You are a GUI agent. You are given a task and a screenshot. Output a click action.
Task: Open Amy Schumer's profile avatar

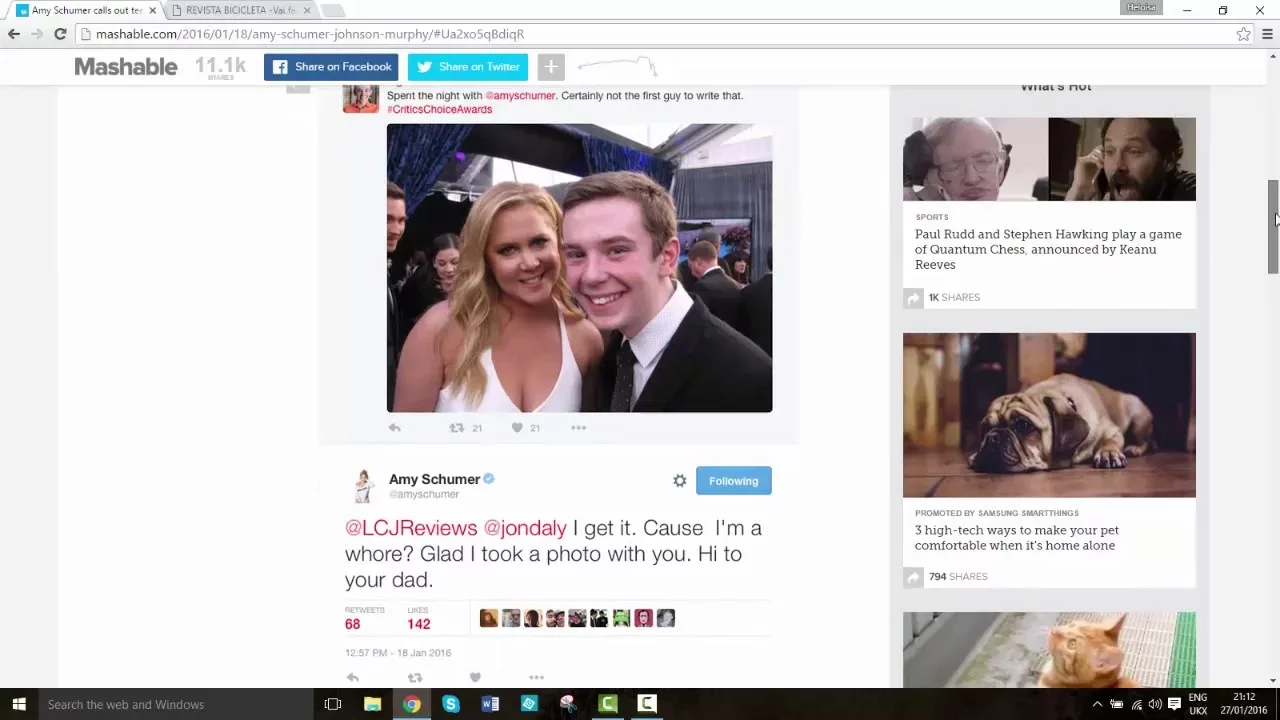coord(364,485)
